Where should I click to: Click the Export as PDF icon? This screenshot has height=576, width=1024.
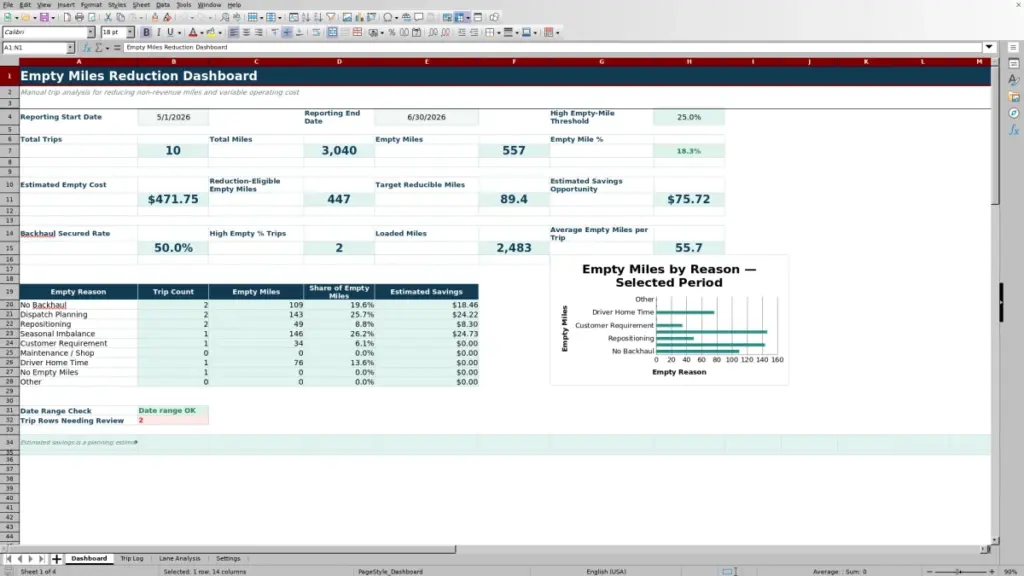[67, 17]
